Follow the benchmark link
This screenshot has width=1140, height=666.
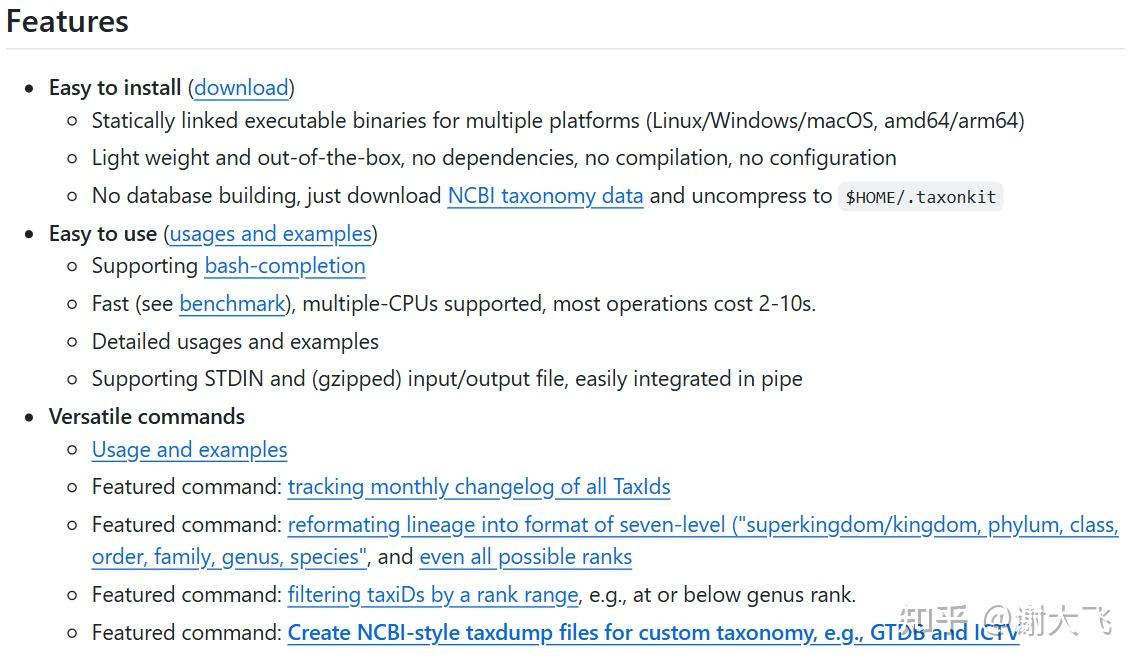(x=232, y=304)
